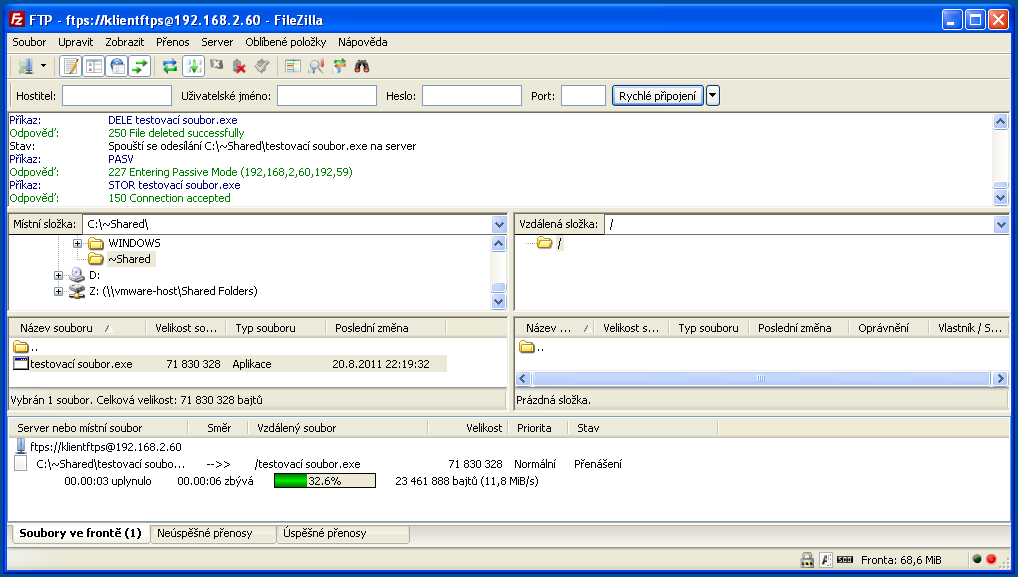
Task: Expand the Z: shared folders node
Action: pos(58,291)
